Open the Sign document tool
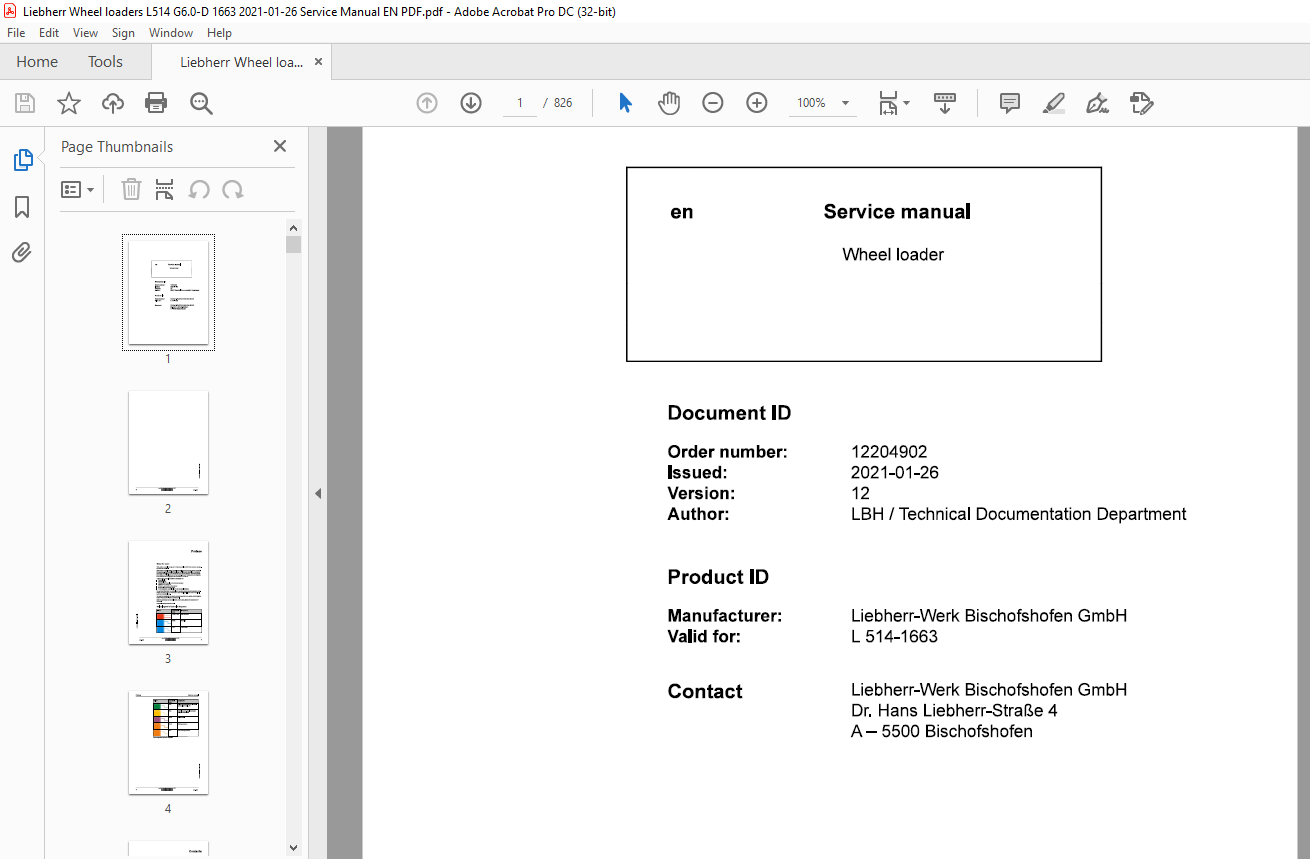 pyautogui.click(x=1098, y=103)
